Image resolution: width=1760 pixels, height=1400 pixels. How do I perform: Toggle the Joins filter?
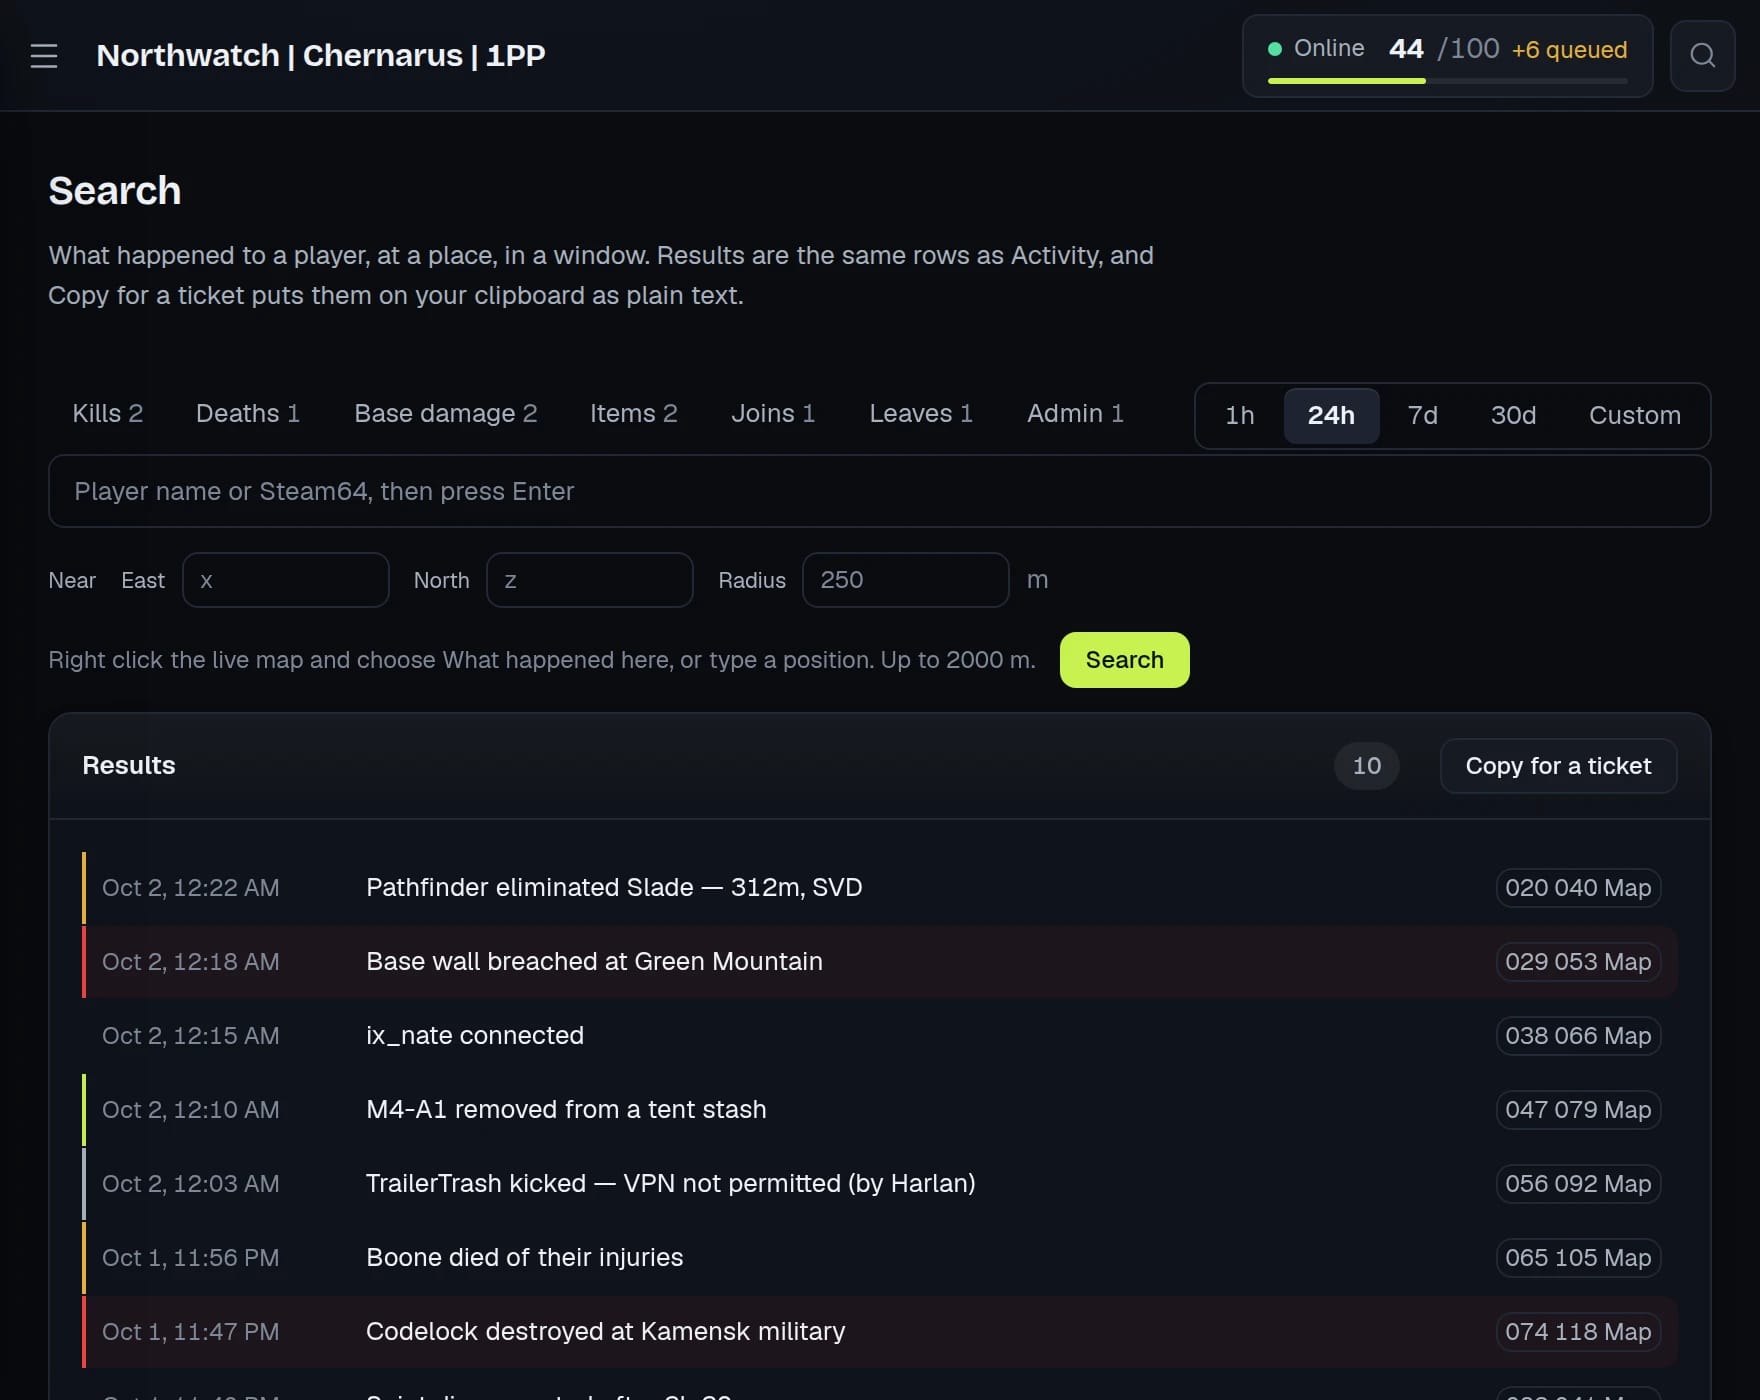point(773,414)
